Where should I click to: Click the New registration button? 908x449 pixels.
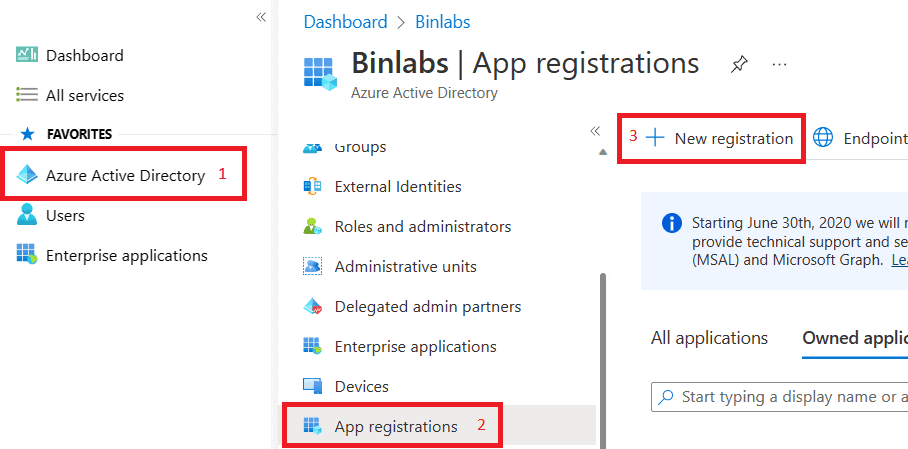pyautogui.click(x=722, y=138)
